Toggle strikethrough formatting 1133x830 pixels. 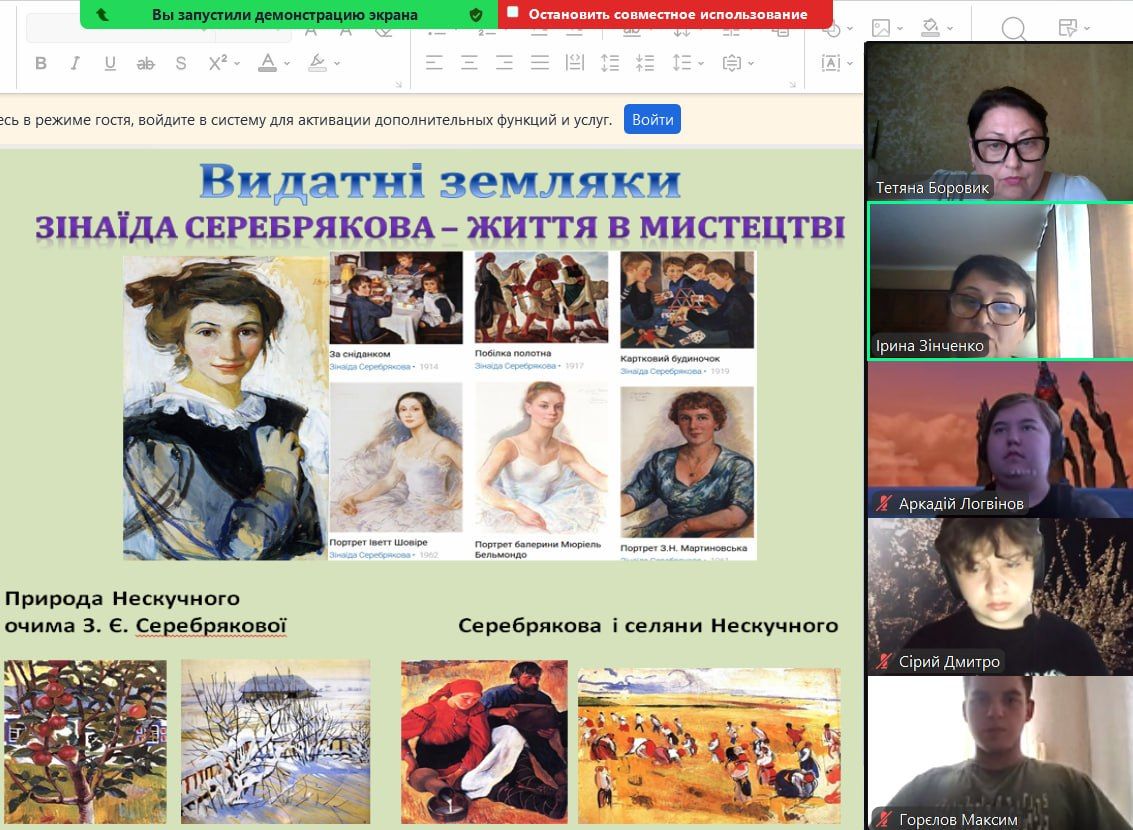click(145, 64)
